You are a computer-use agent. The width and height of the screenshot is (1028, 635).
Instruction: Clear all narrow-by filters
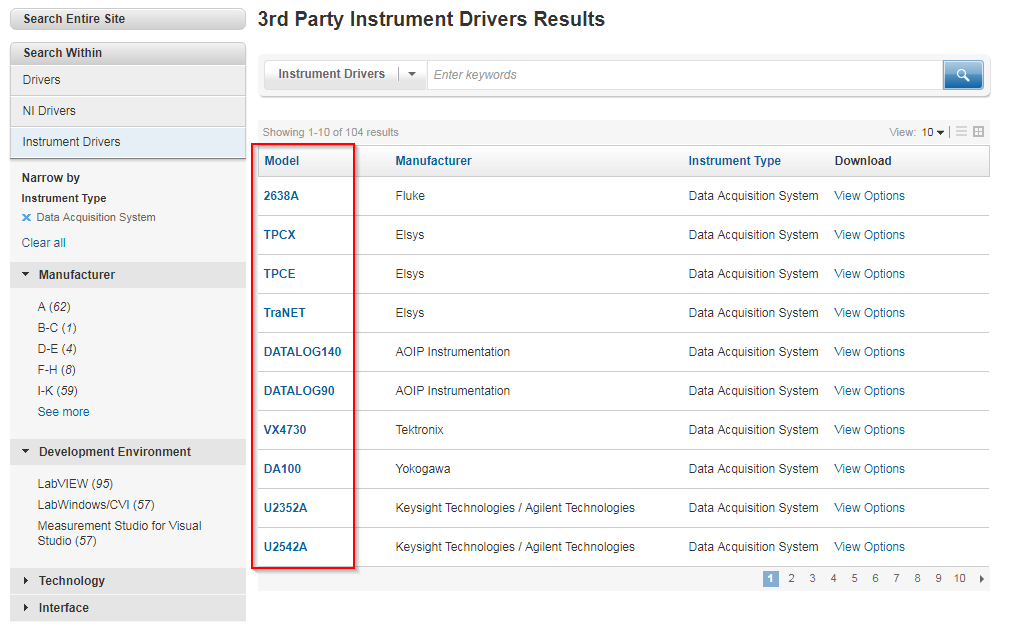(43, 242)
